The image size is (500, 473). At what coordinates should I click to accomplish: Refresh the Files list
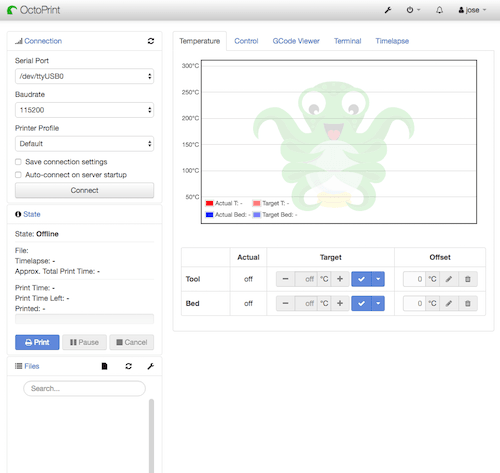coord(128,366)
